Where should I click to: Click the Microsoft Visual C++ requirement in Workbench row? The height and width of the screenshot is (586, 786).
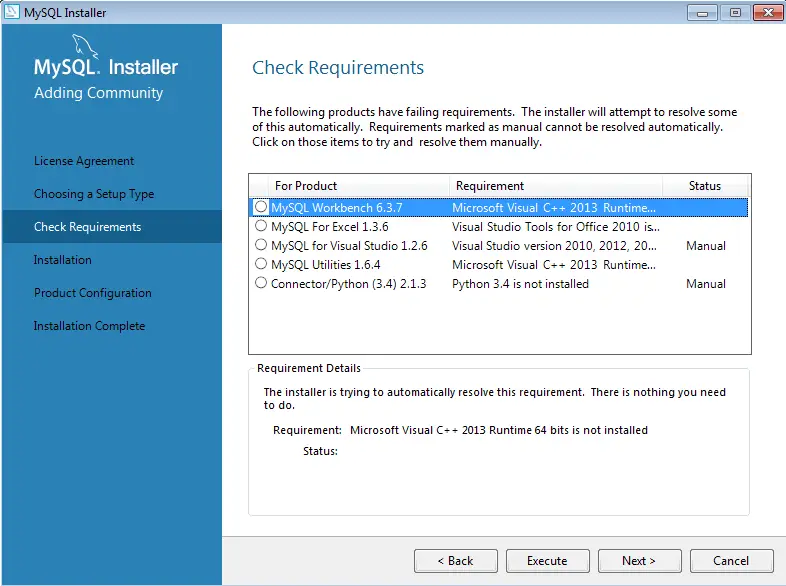click(553, 208)
